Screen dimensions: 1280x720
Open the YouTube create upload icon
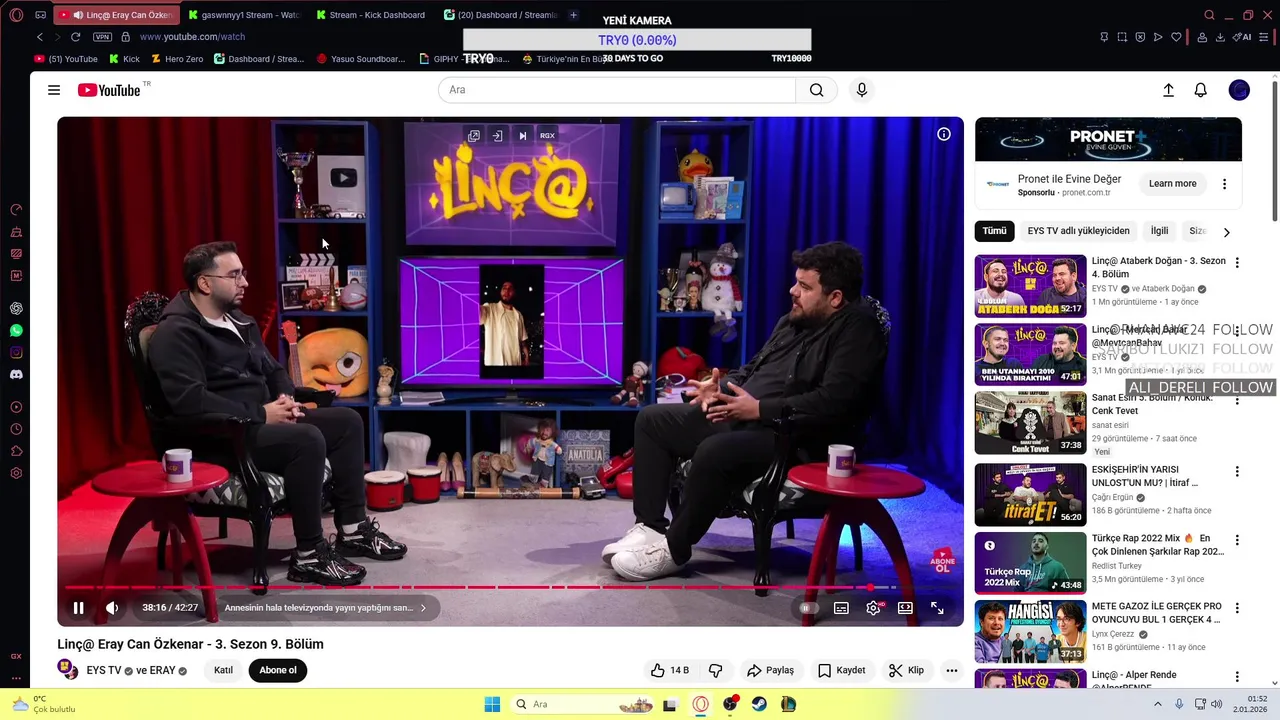click(1168, 90)
